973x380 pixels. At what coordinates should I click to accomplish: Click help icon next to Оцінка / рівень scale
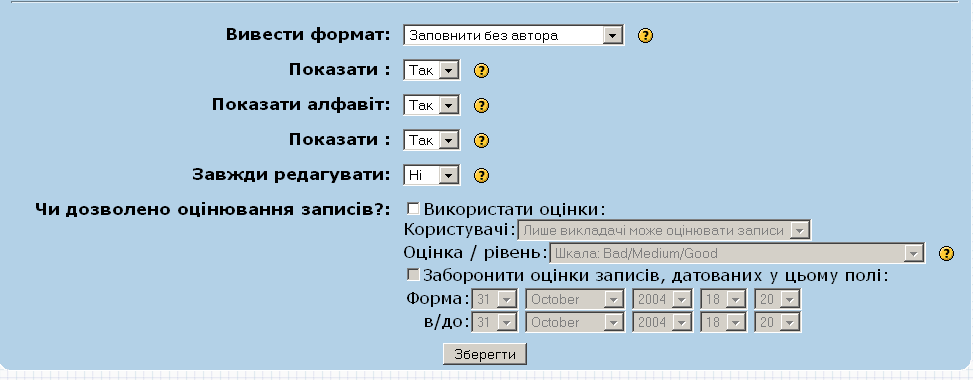(x=946, y=253)
